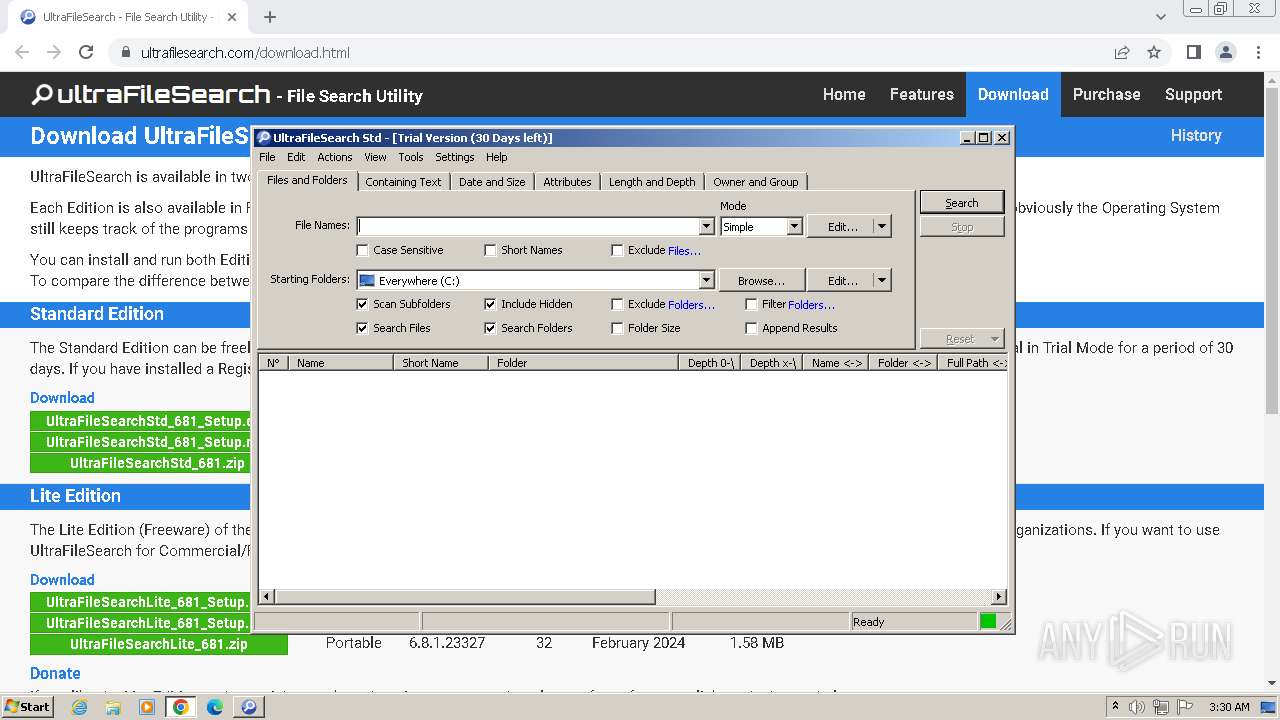Go to Purchase page on website

pos(1106,94)
